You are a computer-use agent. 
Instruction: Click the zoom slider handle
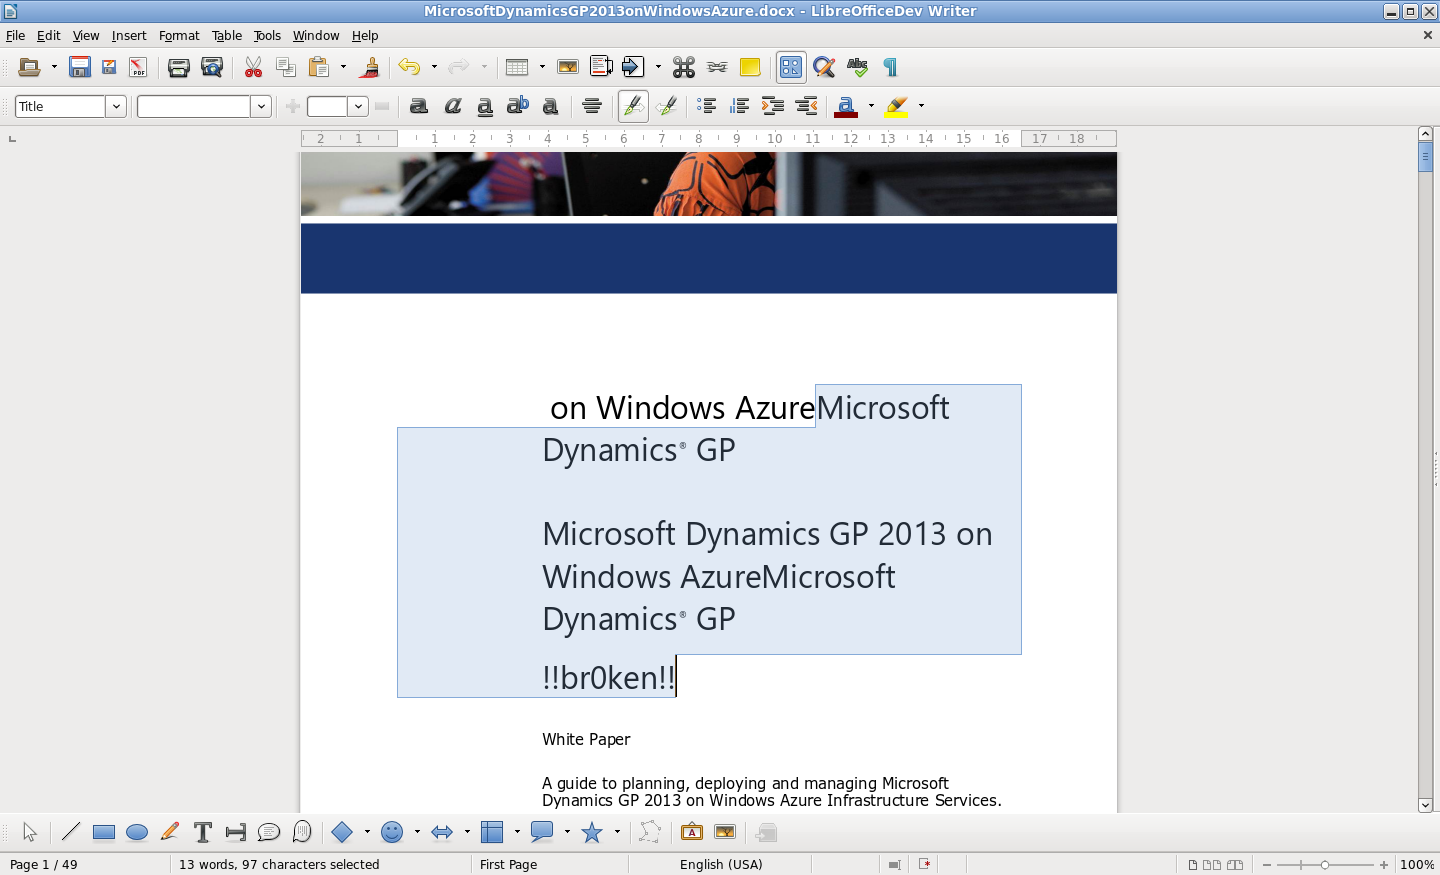tap(1325, 864)
